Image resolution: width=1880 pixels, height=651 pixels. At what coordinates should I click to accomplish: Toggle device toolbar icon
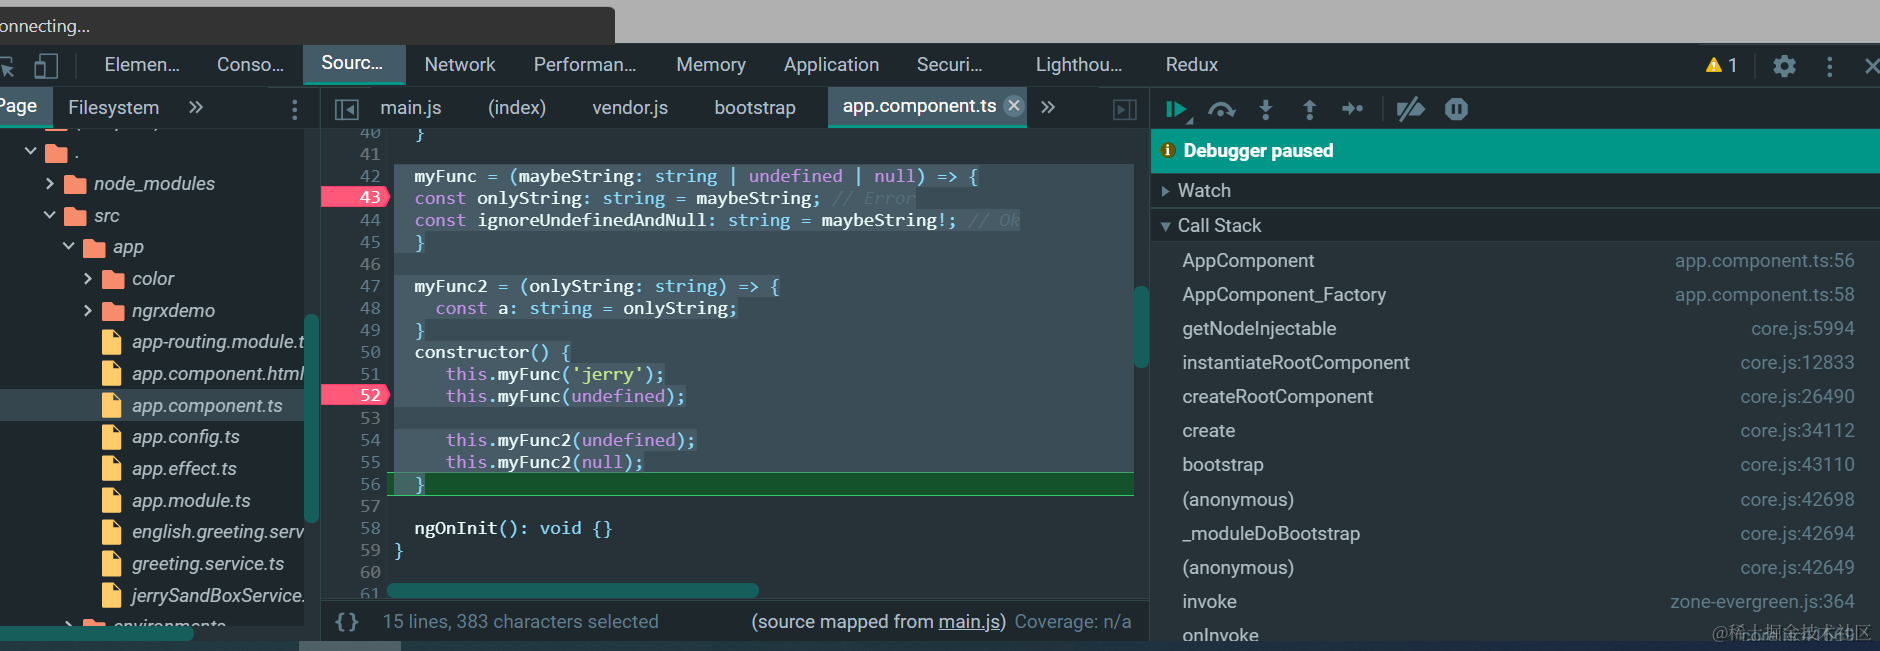(x=46, y=66)
